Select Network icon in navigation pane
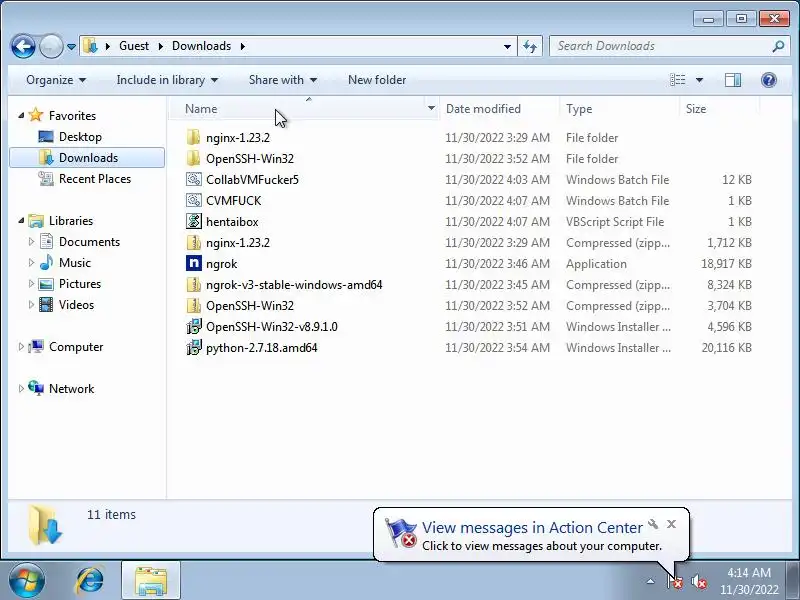 point(36,388)
